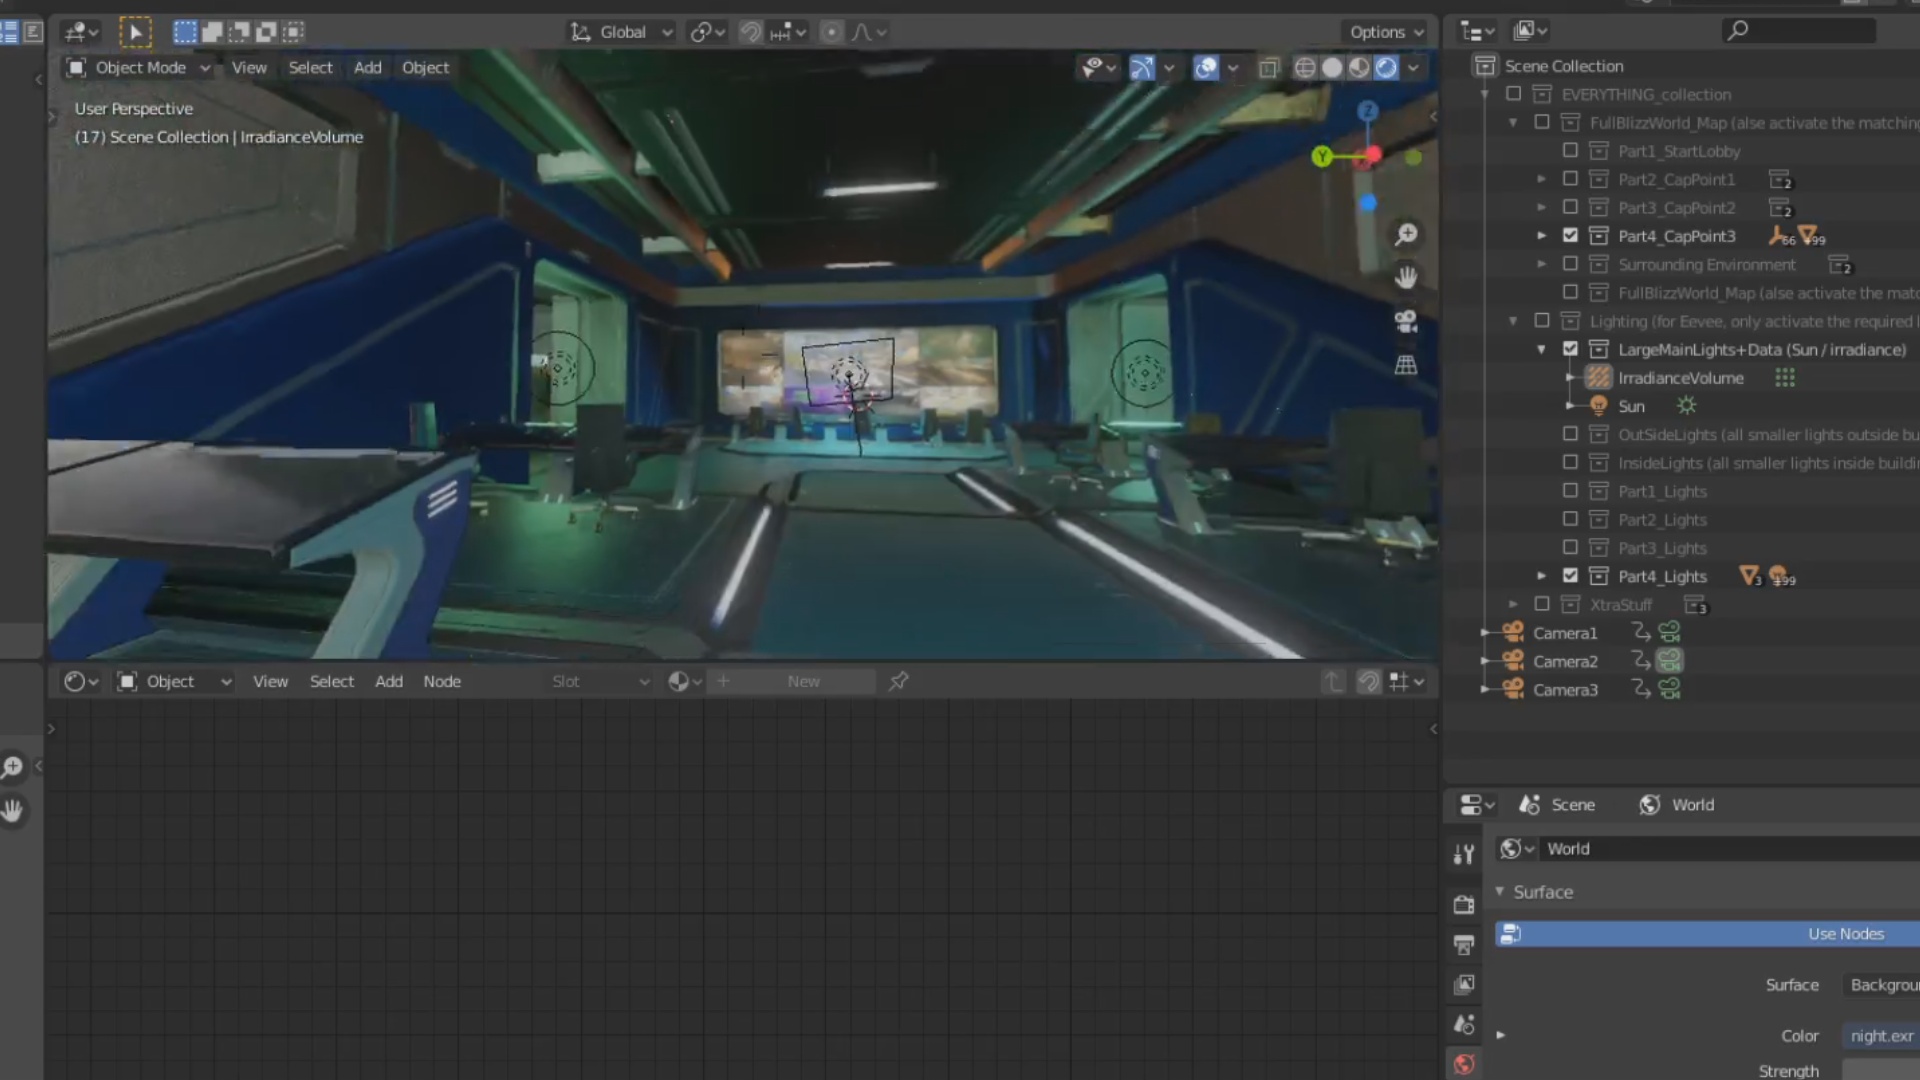Toggle X-ray mode icon
The height and width of the screenshot is (1080, 1920).
[1269, 67]
